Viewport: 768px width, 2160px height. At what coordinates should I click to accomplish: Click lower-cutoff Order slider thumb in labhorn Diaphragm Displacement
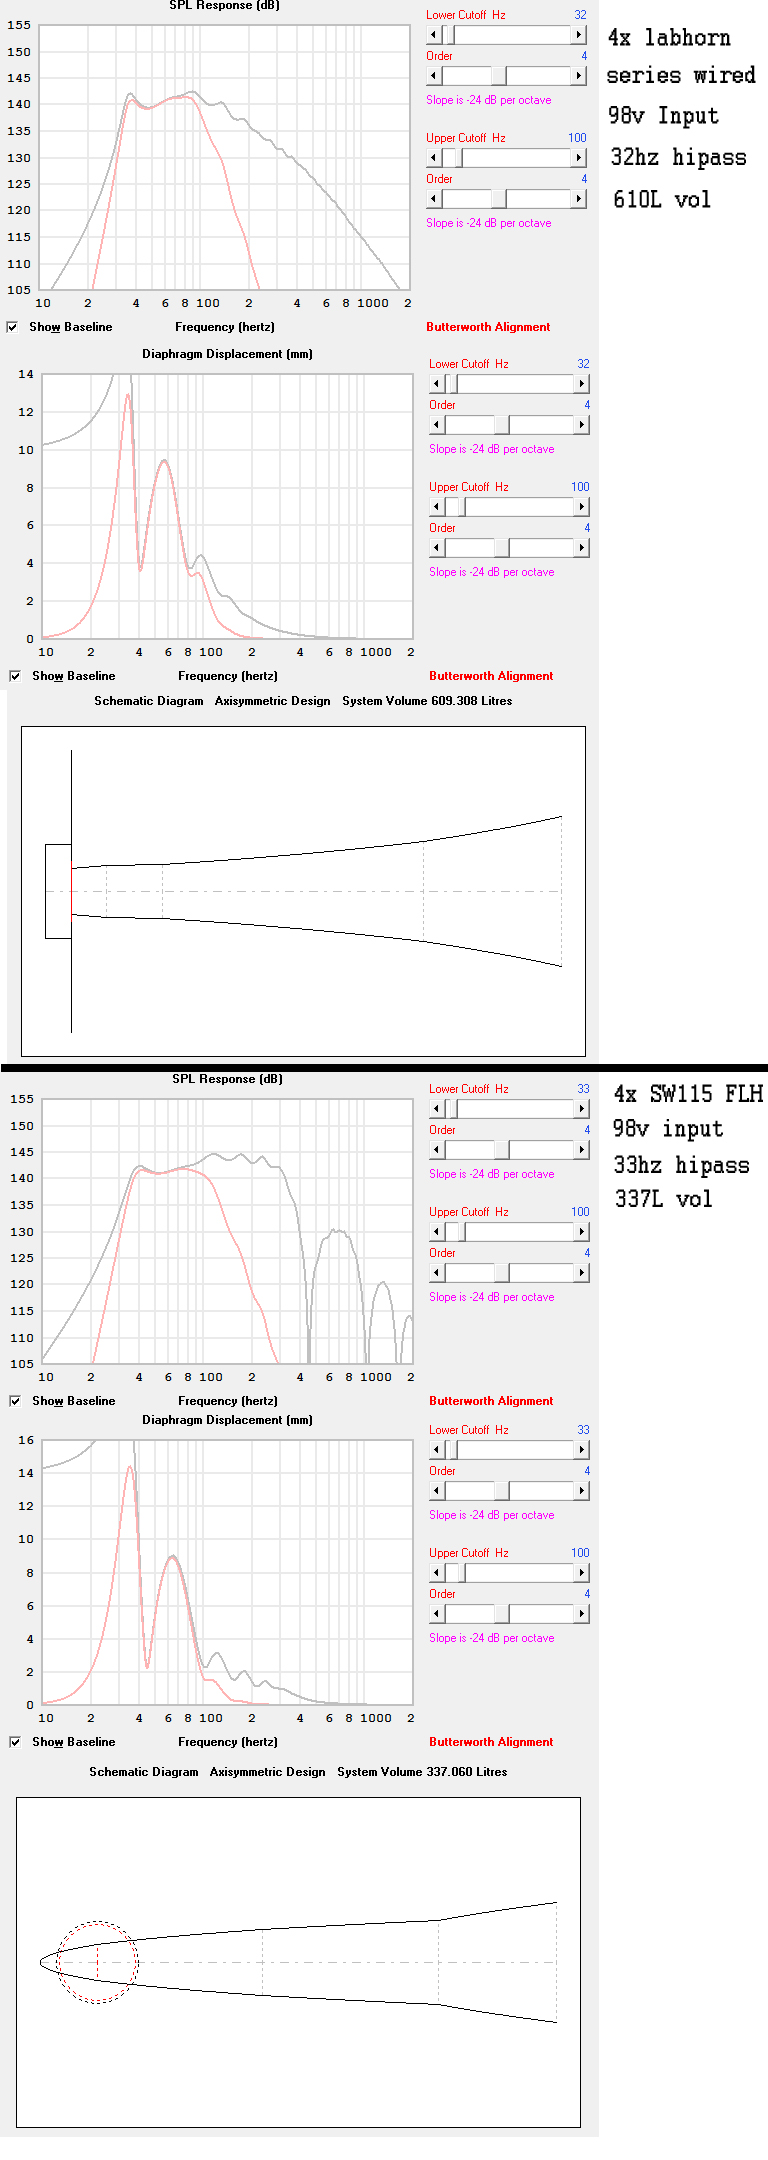point(502,425)
